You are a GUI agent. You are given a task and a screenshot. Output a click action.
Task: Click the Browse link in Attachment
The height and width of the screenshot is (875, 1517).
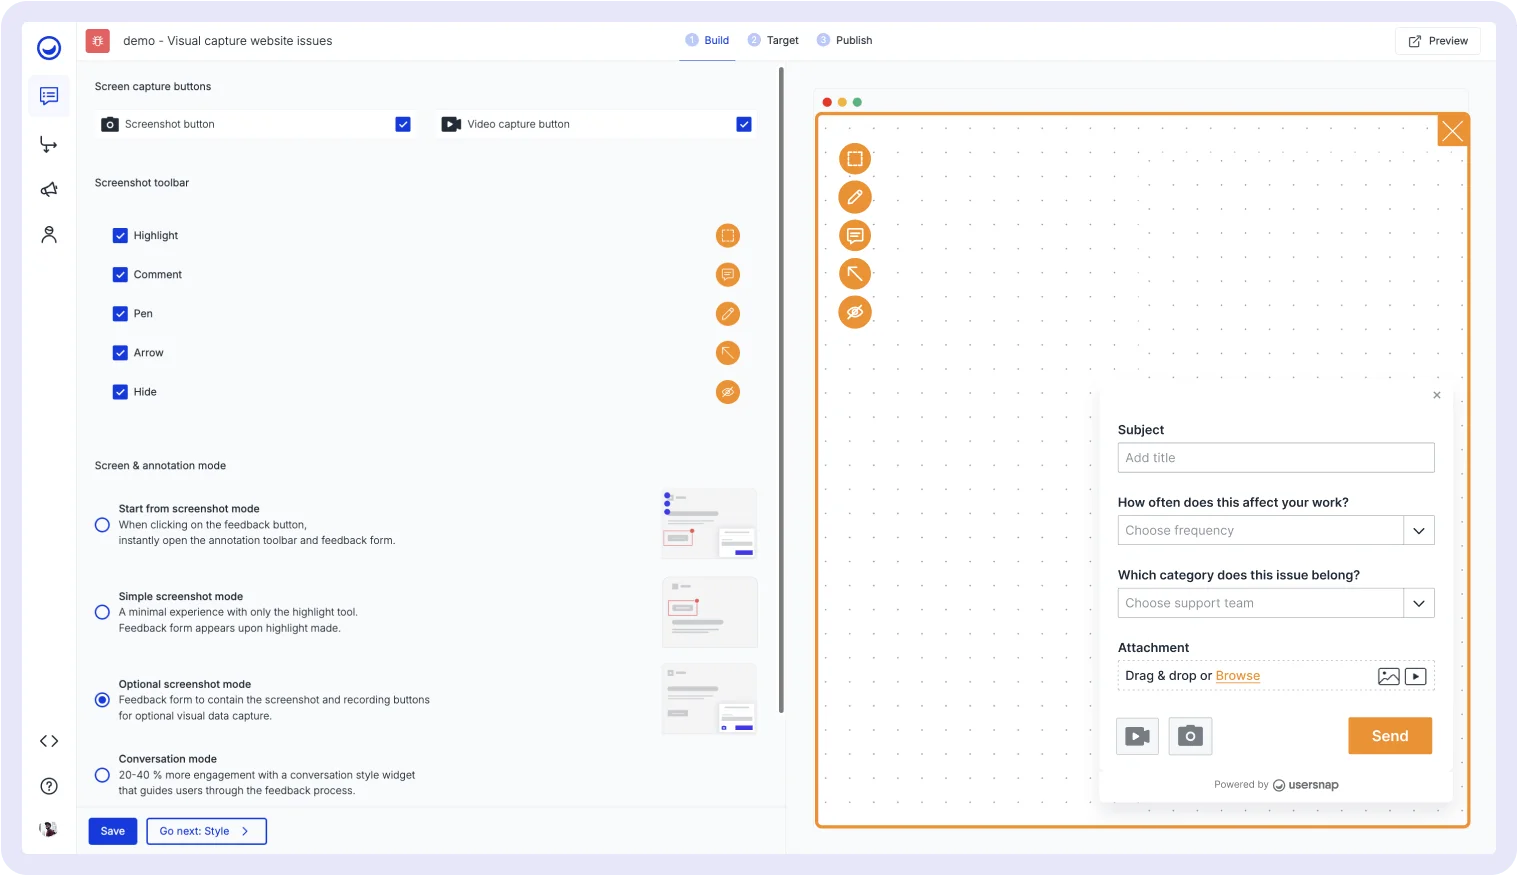[1238, 676]
